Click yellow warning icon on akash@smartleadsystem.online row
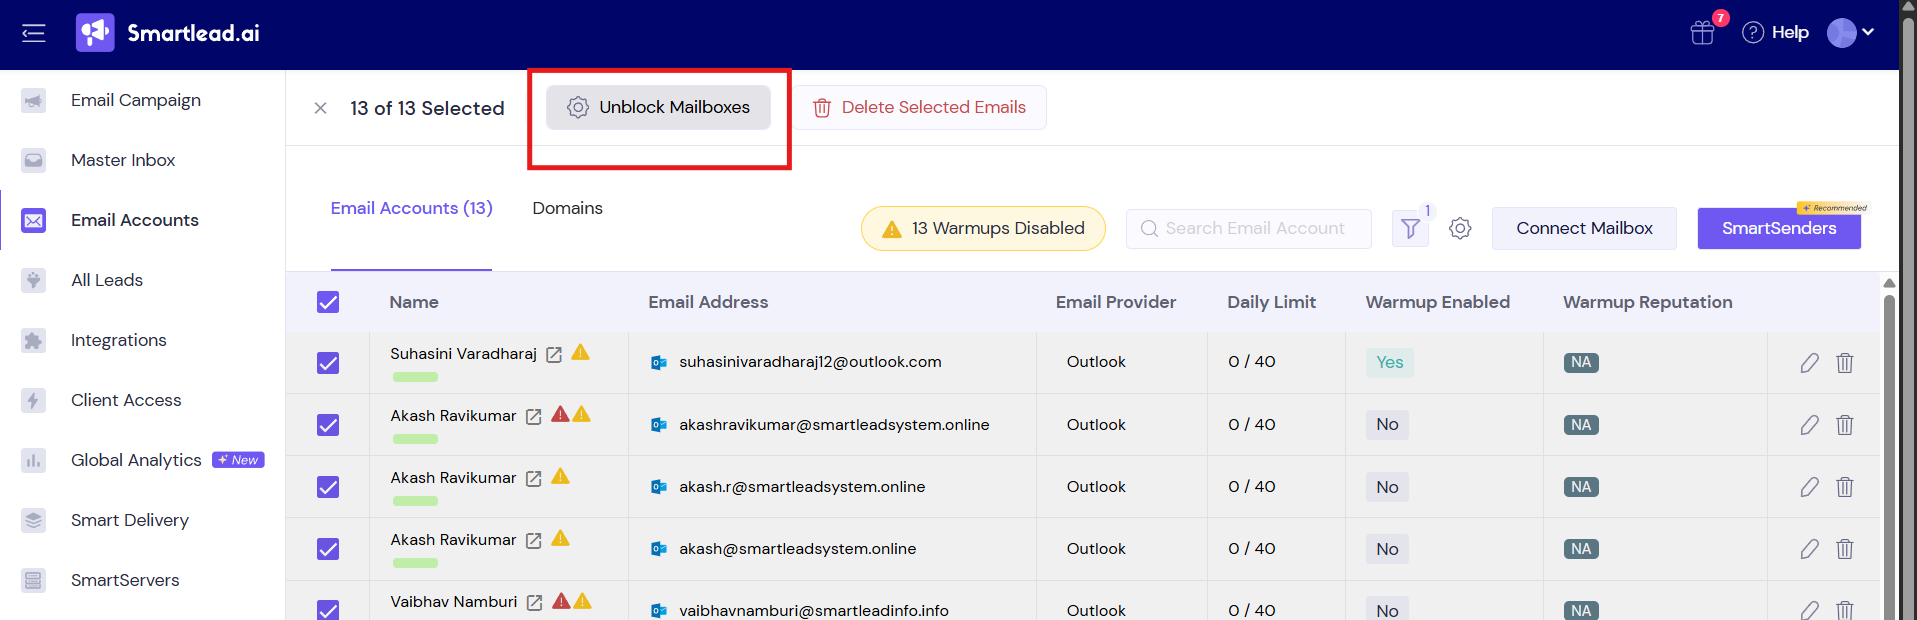The image size is (1917, 620). tap(561, 538)
